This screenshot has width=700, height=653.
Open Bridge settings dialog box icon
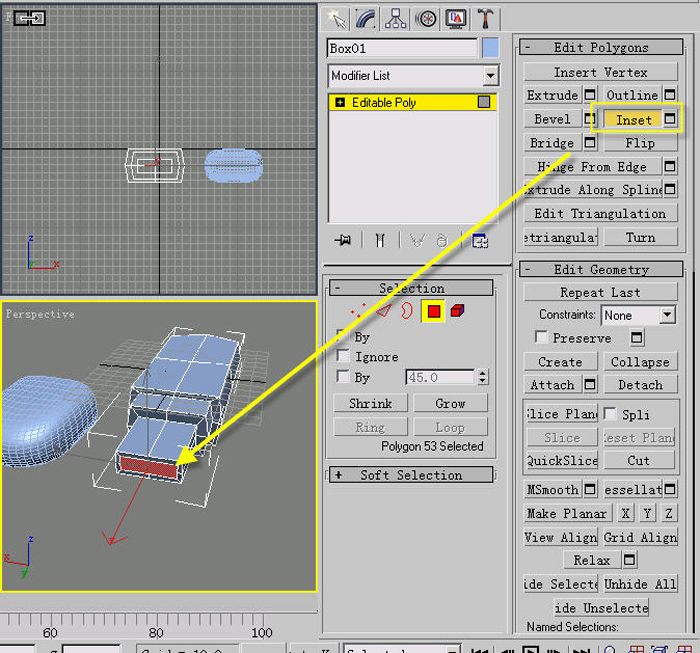click(x=590, y=142)
